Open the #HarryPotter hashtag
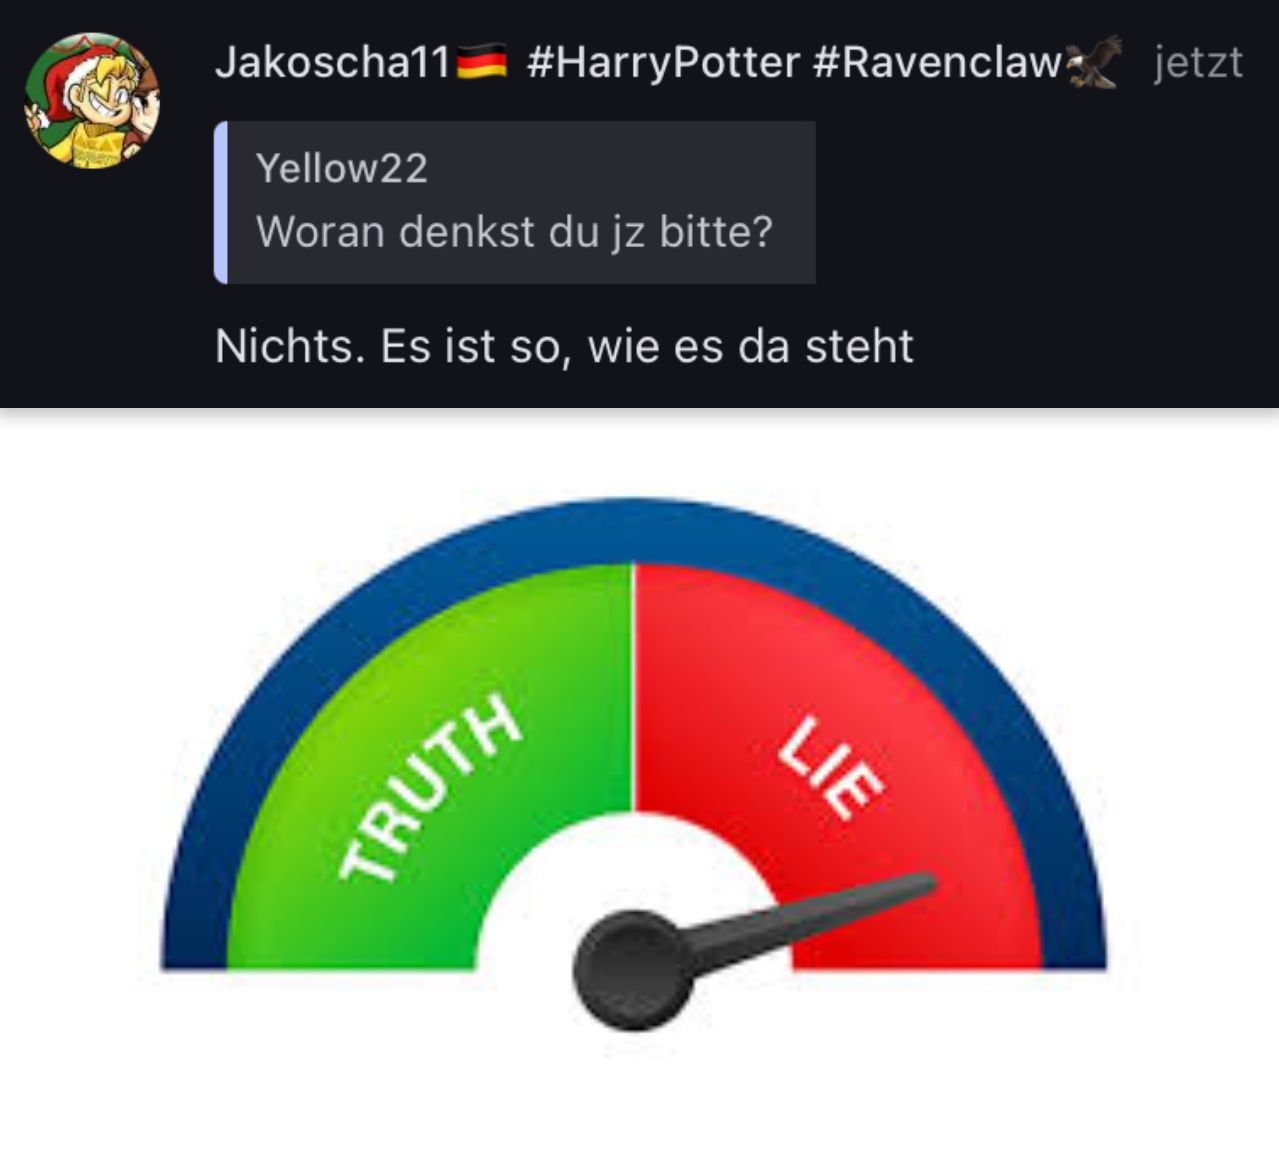This screenshot has width=1279, height=1160. 662,63
